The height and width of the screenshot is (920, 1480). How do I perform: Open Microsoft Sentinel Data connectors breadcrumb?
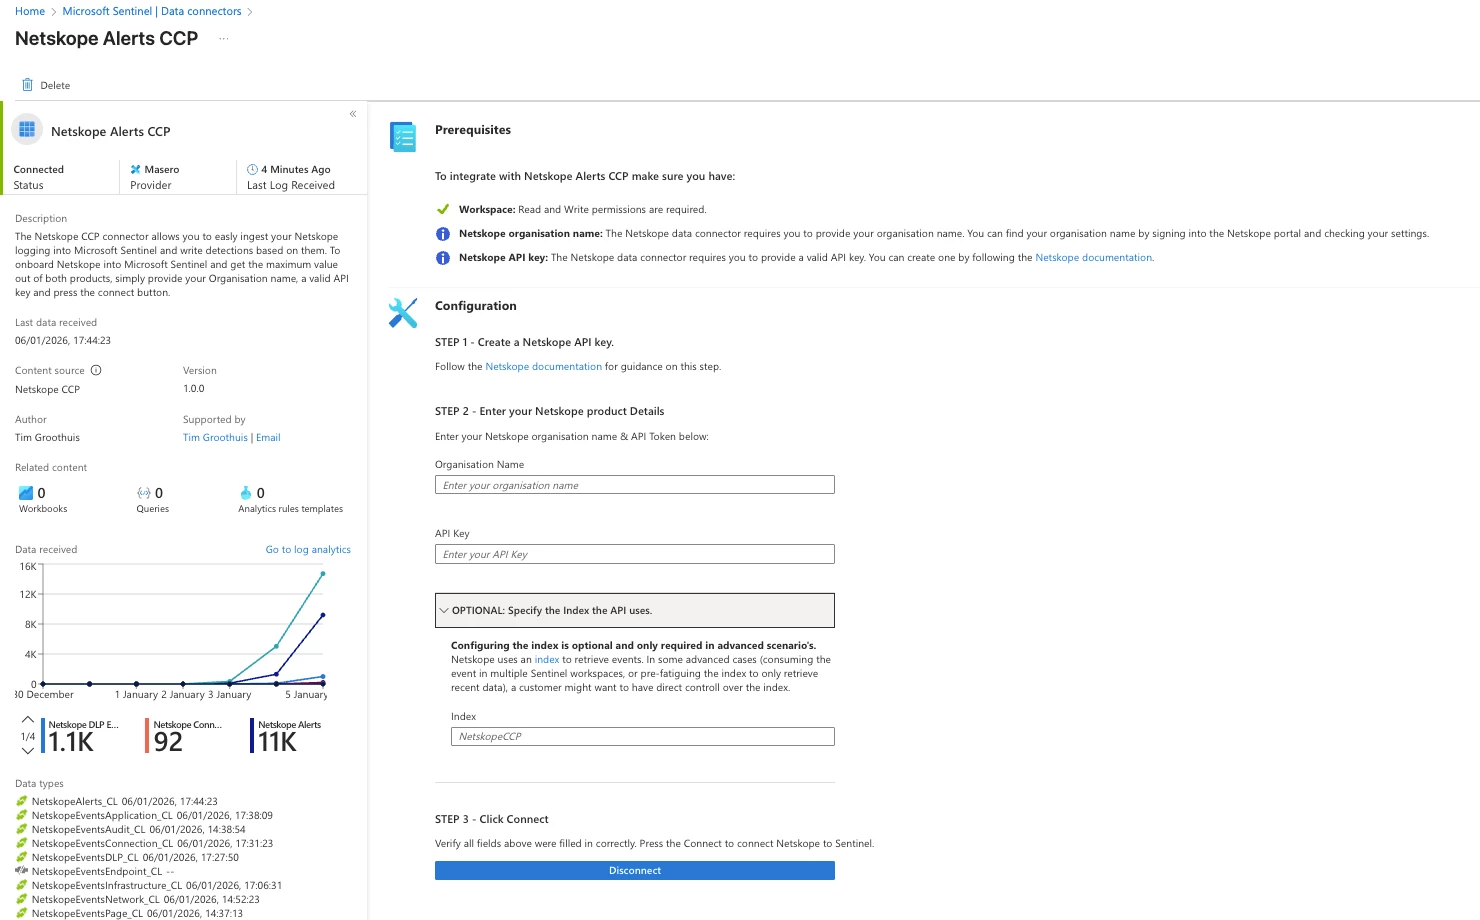[152, 11]
